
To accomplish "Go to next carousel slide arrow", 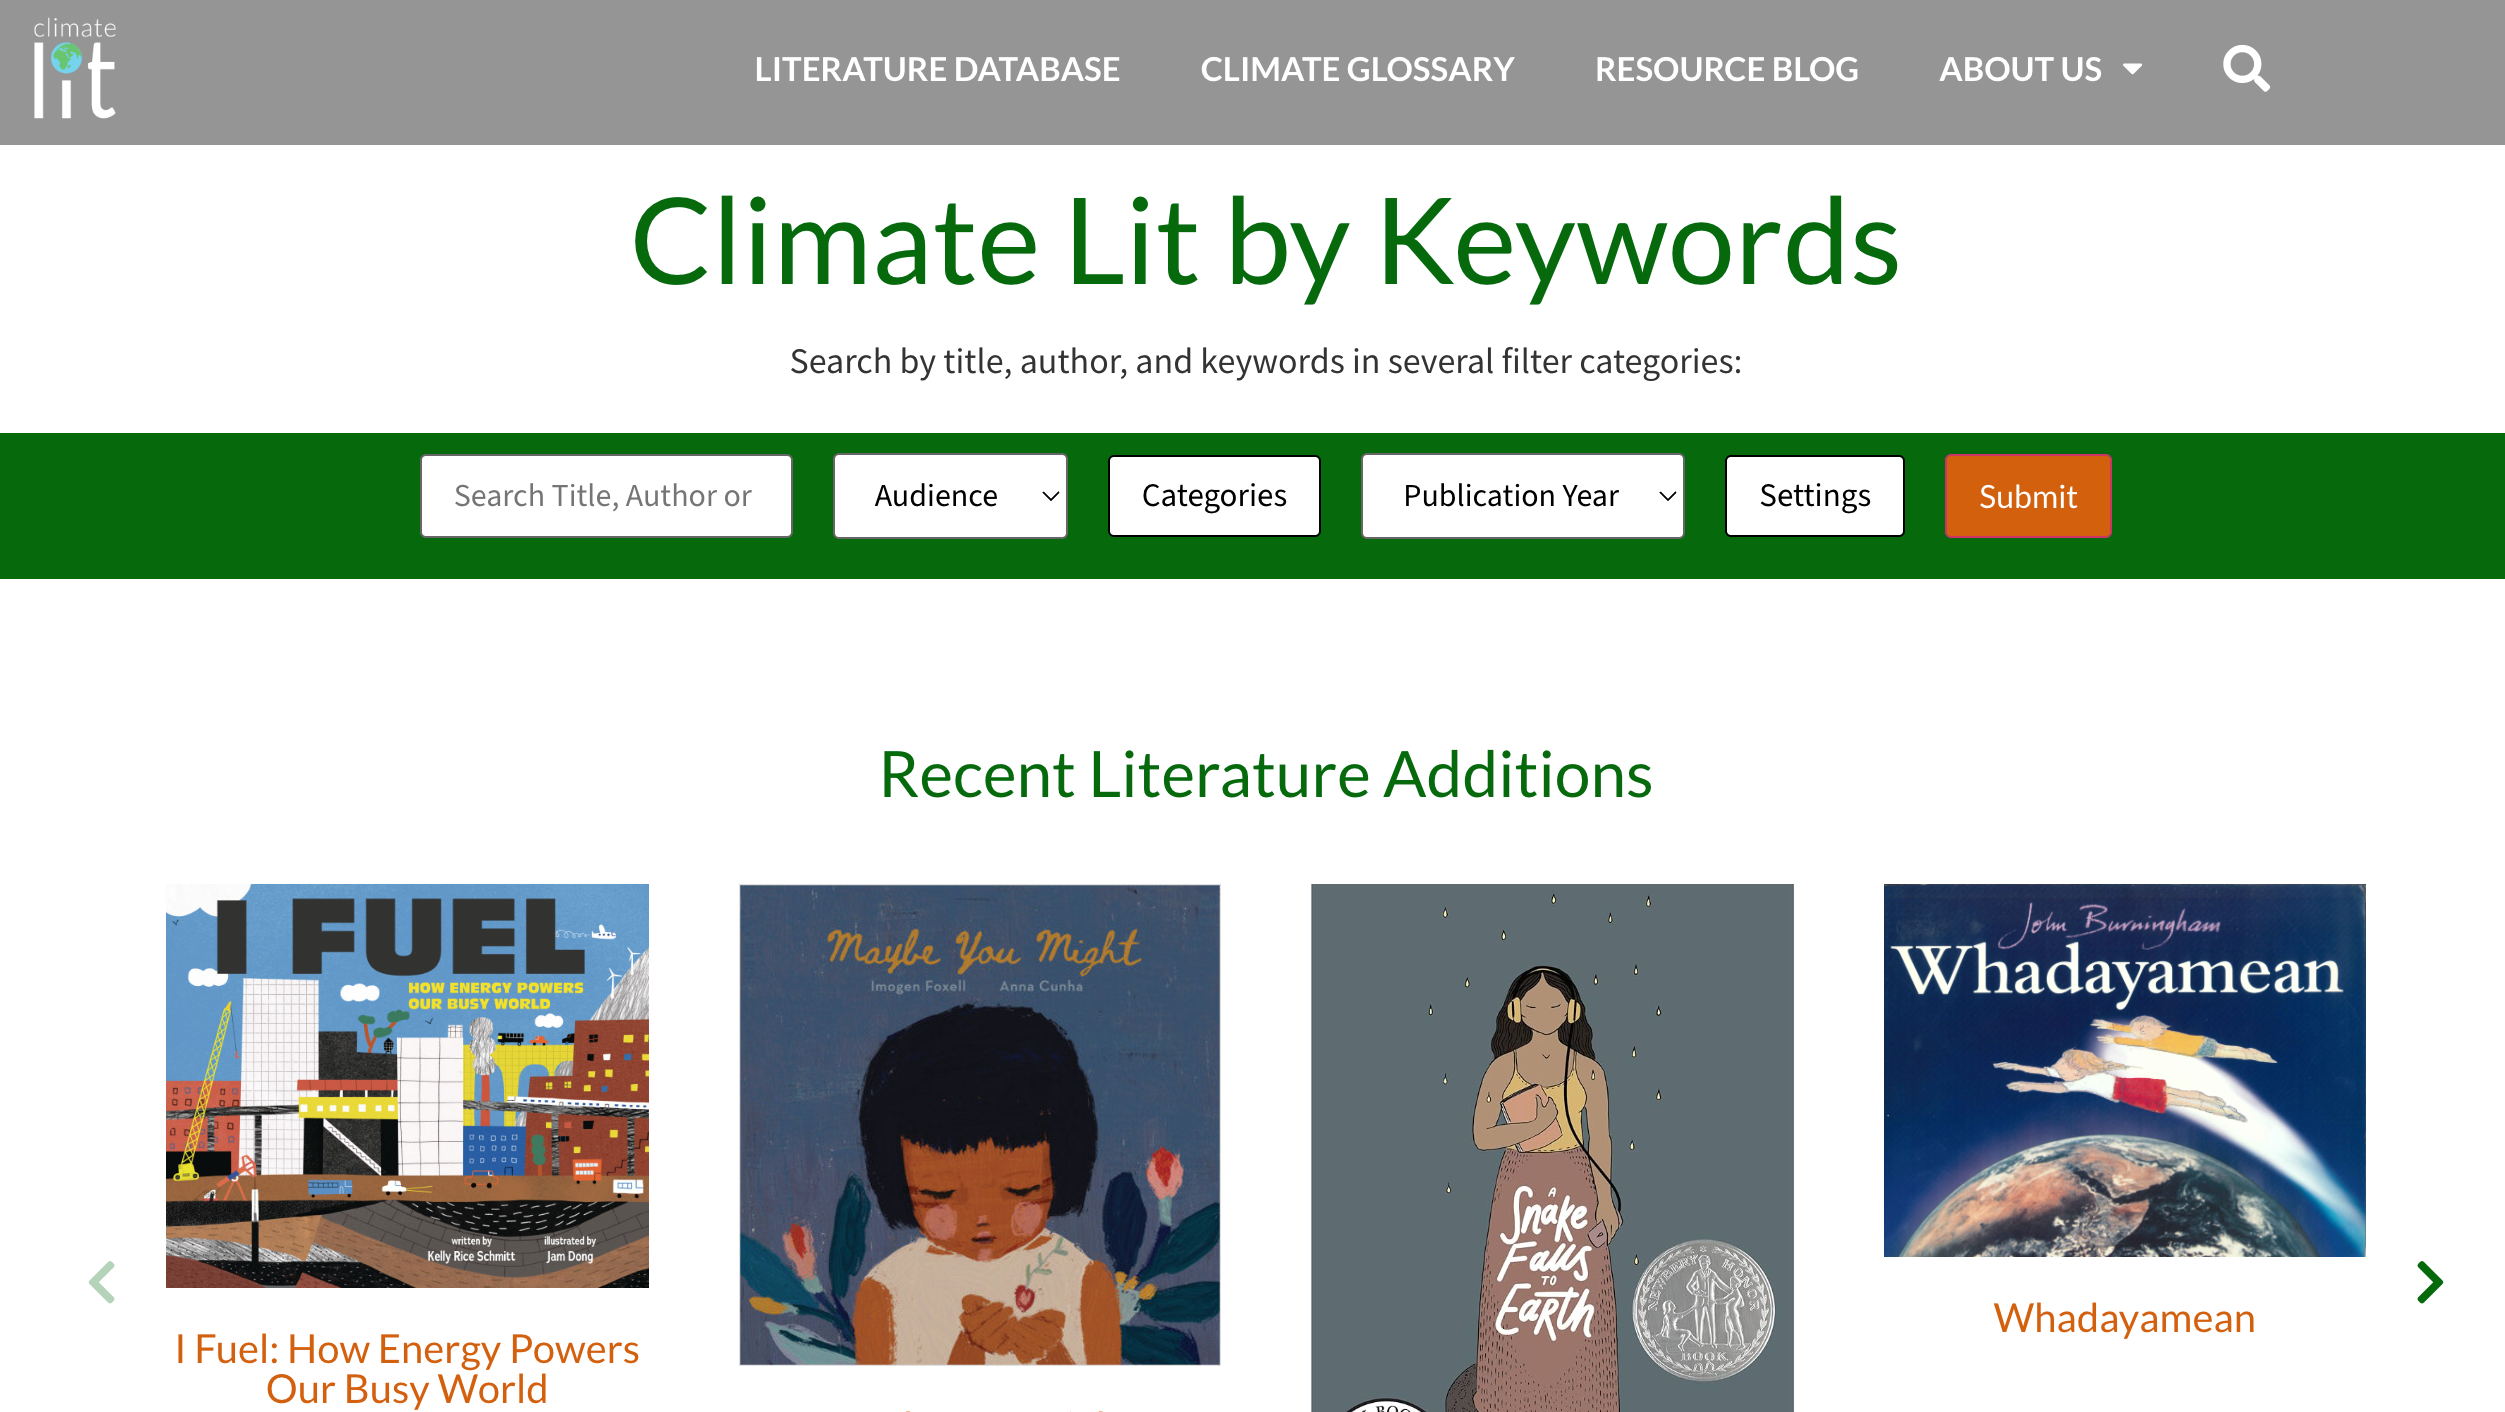I will pyautogui.click(x=2429, y=1282).
